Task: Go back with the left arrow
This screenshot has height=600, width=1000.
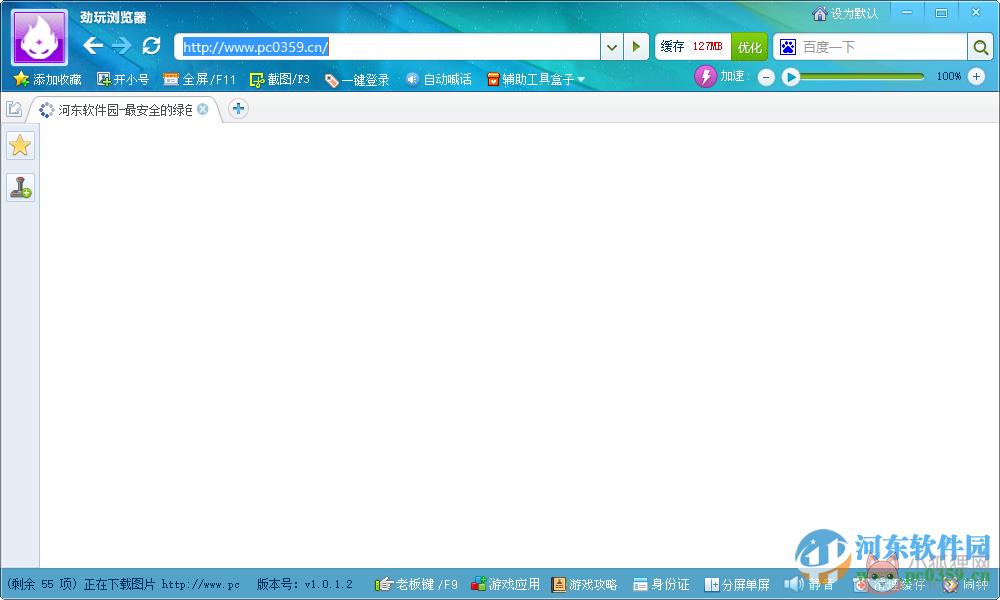Action: (x=93, y=46)
